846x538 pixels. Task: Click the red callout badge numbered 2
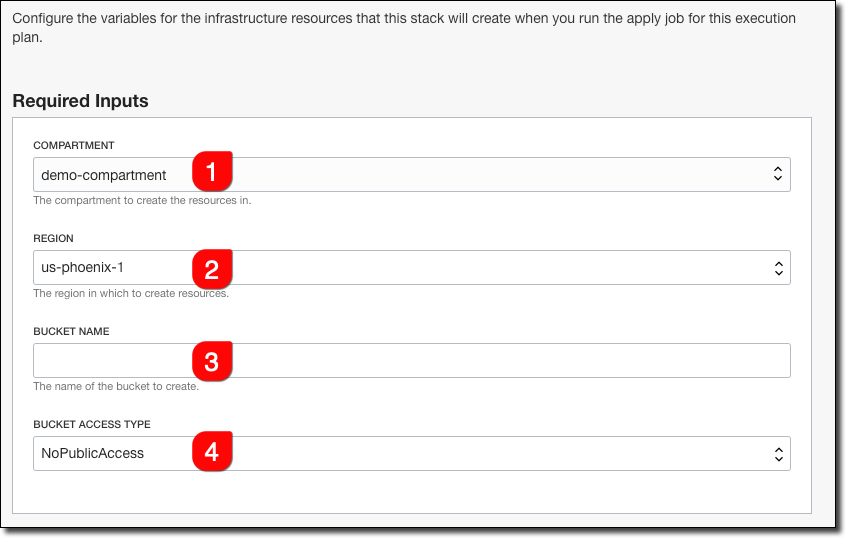[211, 268]
